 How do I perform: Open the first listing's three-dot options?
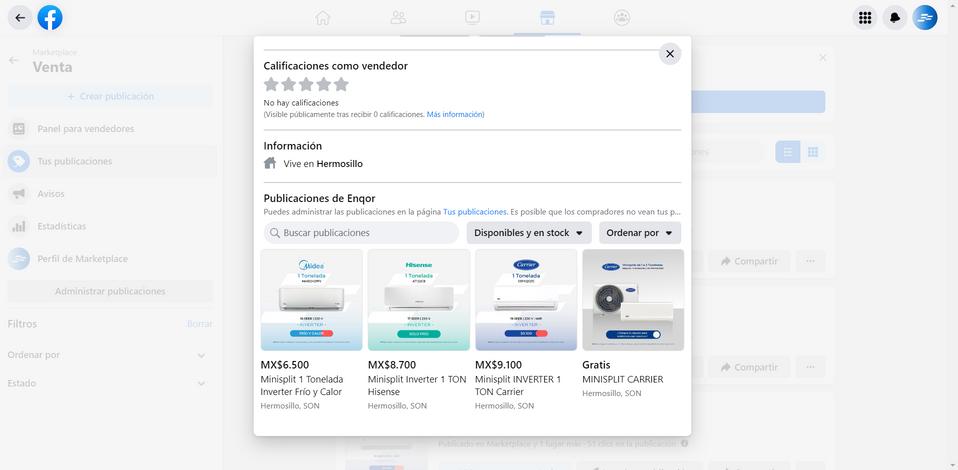click(x=810, y=261)
